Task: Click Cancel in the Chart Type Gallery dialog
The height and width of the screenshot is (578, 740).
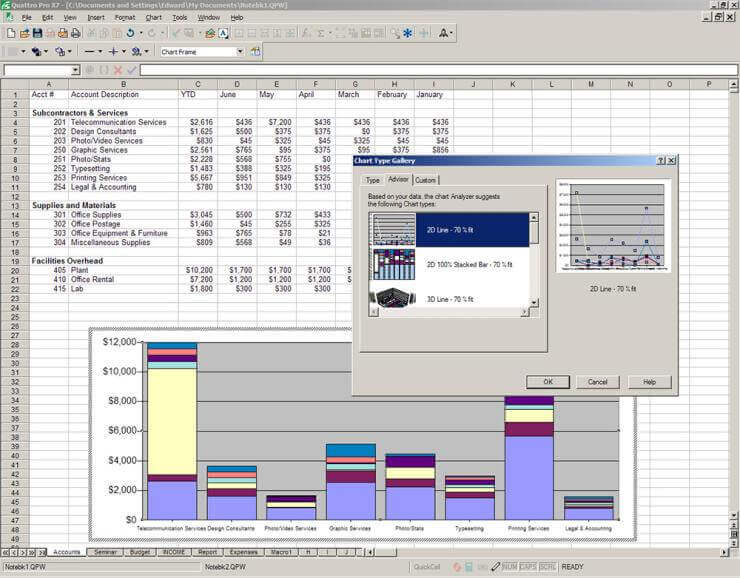Action: click(x=597, y=382)
